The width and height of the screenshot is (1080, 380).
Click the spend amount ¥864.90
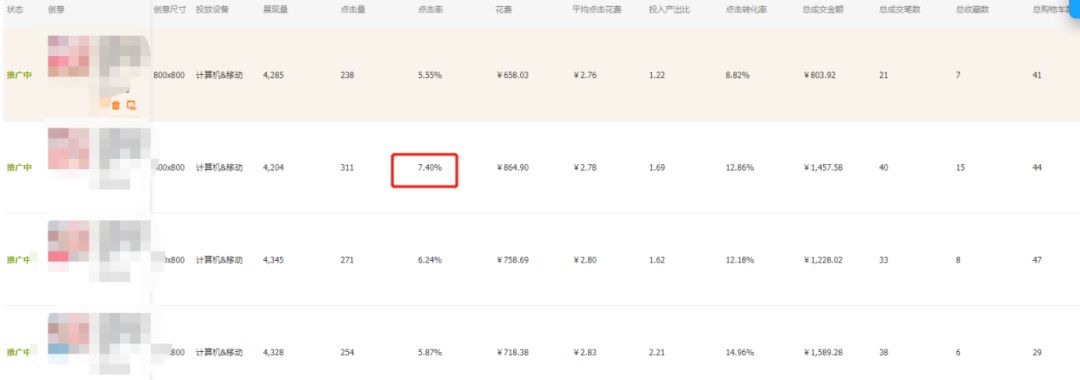[x=512, y=167]
